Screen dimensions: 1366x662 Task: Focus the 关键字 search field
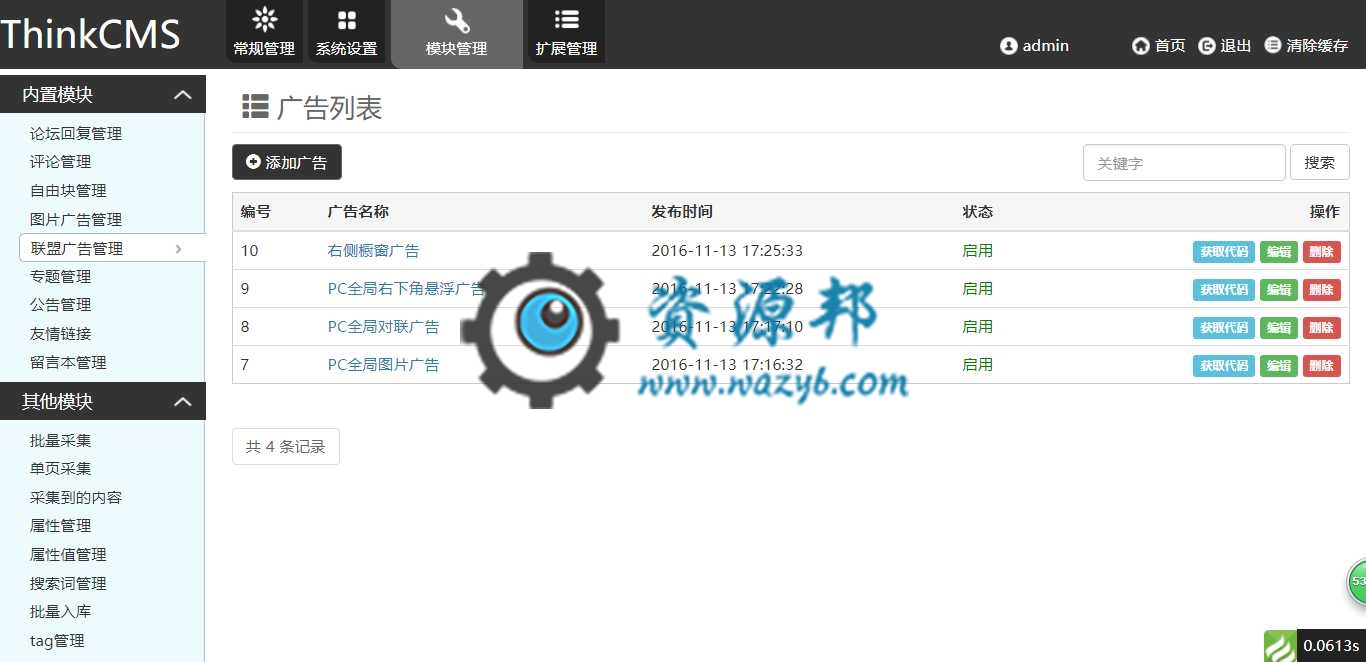pos(1184,163)
